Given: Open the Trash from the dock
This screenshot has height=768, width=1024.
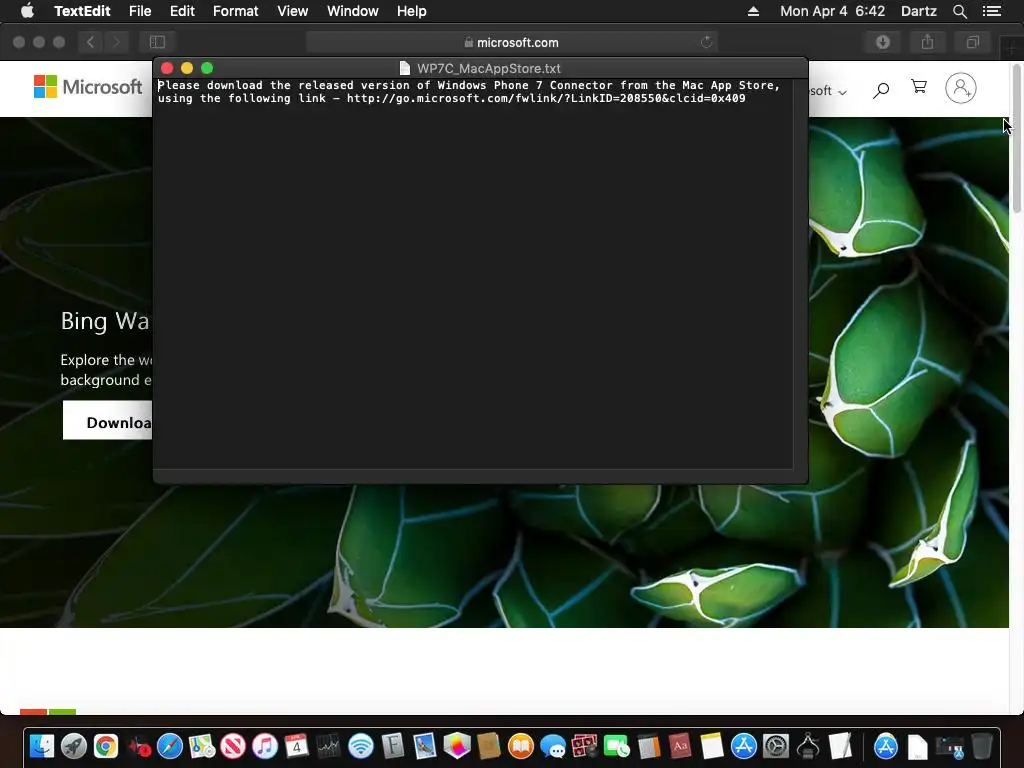Looking at the screenshot, I should coord(982,746).
